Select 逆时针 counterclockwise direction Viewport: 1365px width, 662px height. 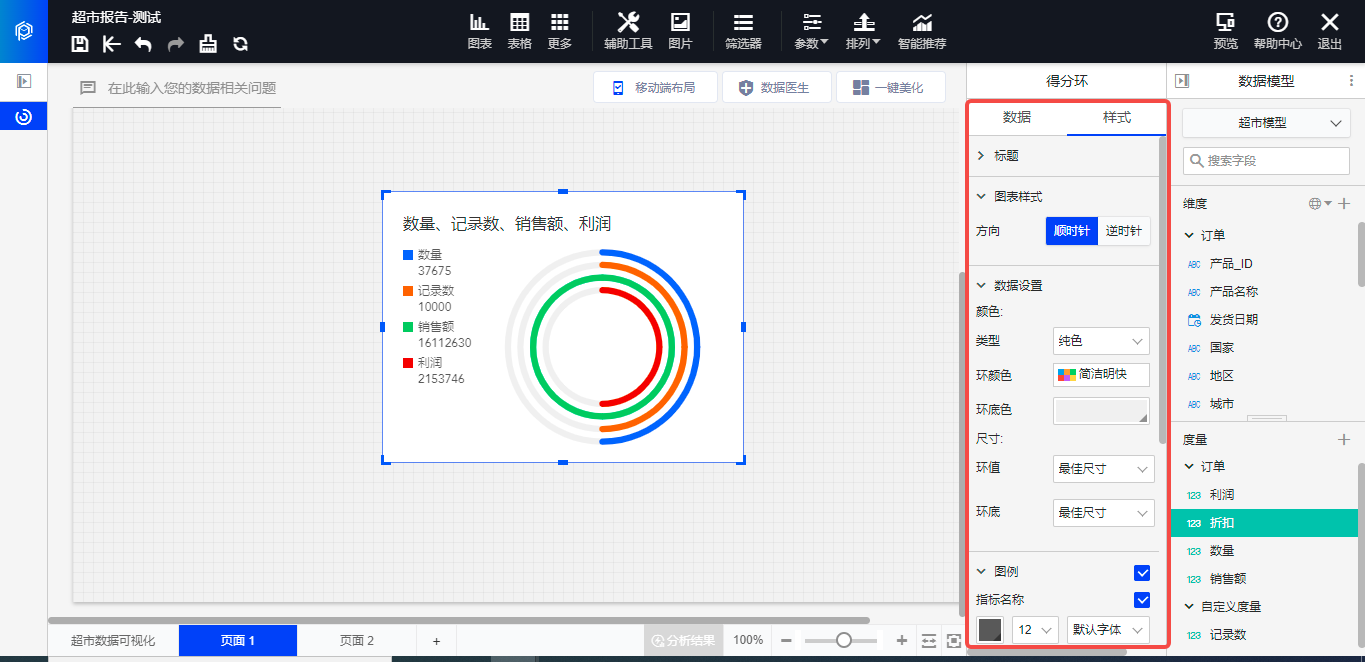(x=1124, y=231)
